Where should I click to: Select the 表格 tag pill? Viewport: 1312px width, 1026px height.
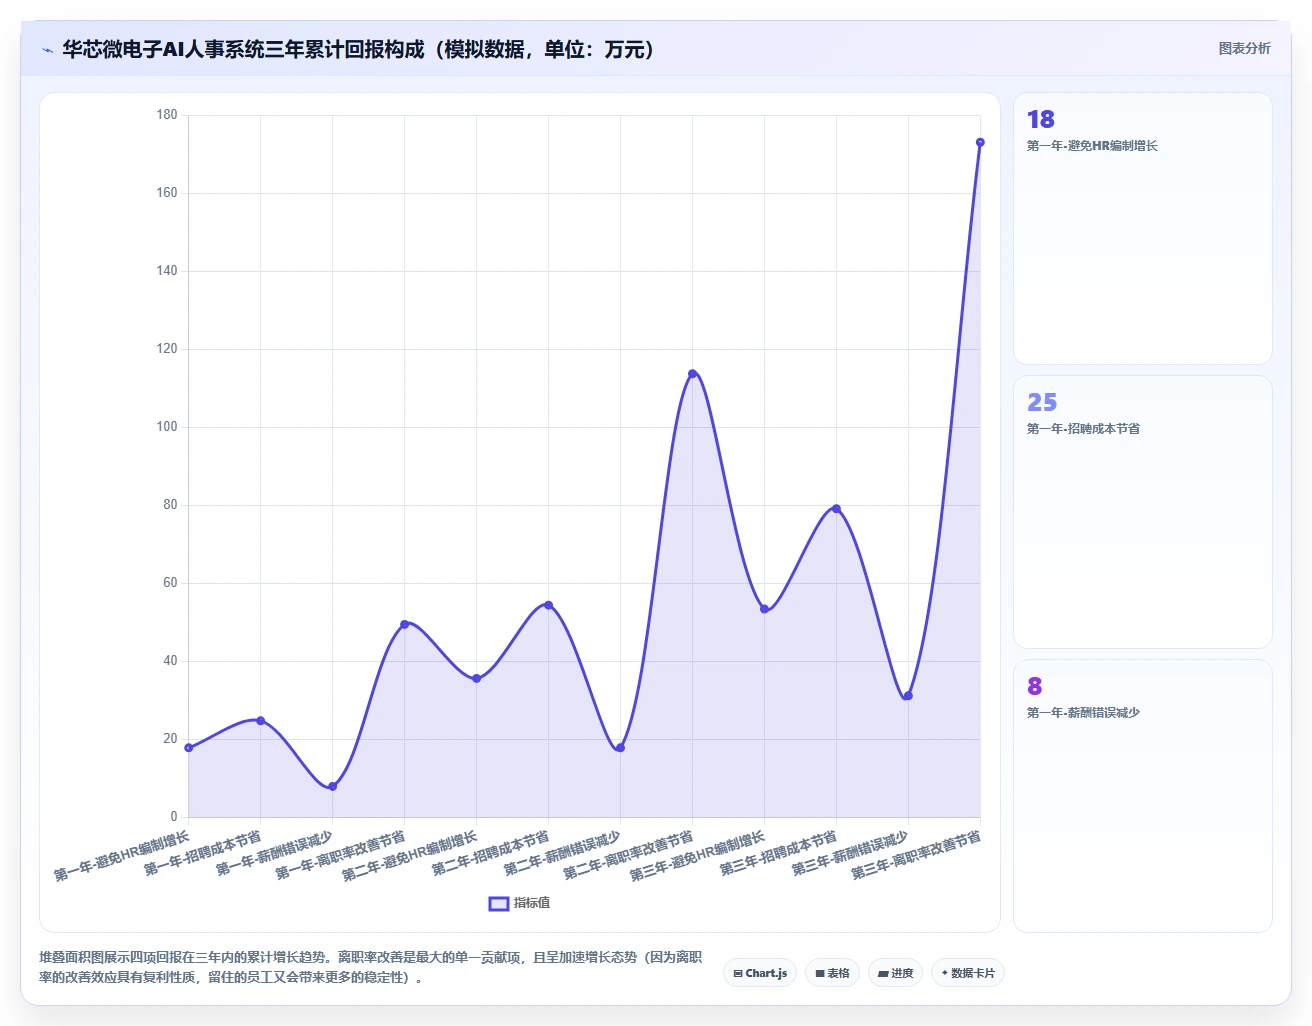[x=832, y=973]
